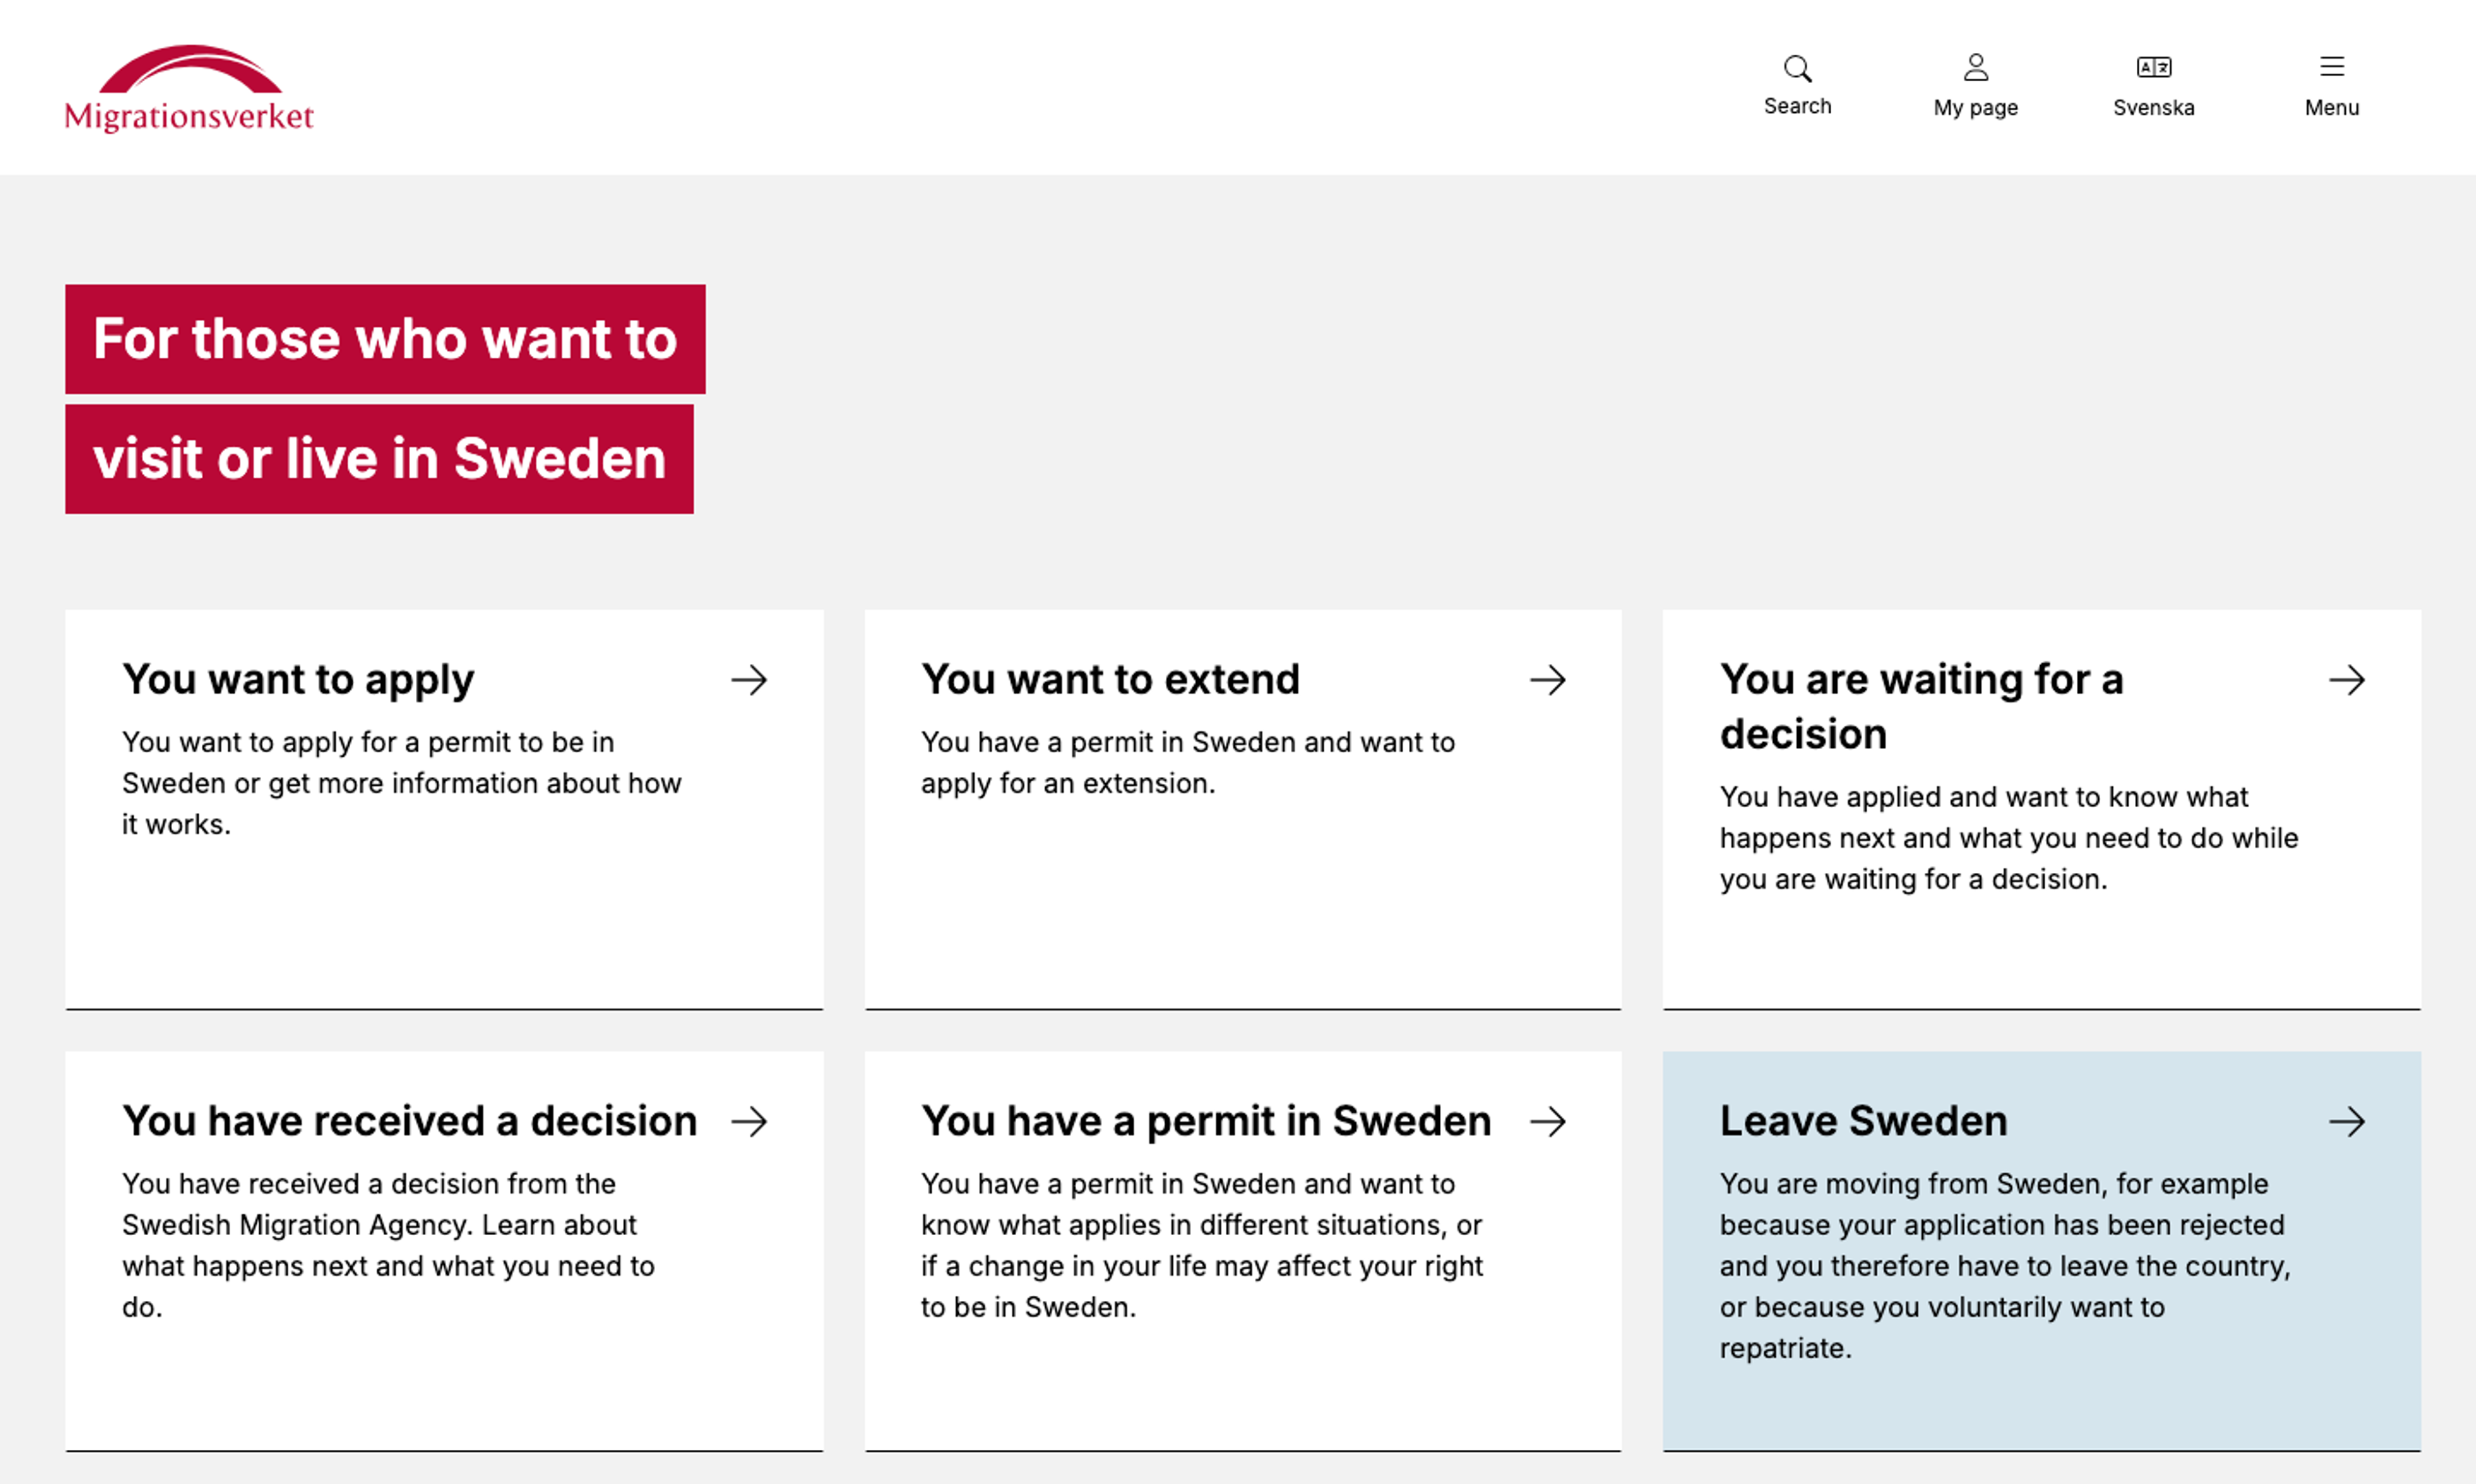
Task: Open the You want to apply heading
Action: coord(298,680)
